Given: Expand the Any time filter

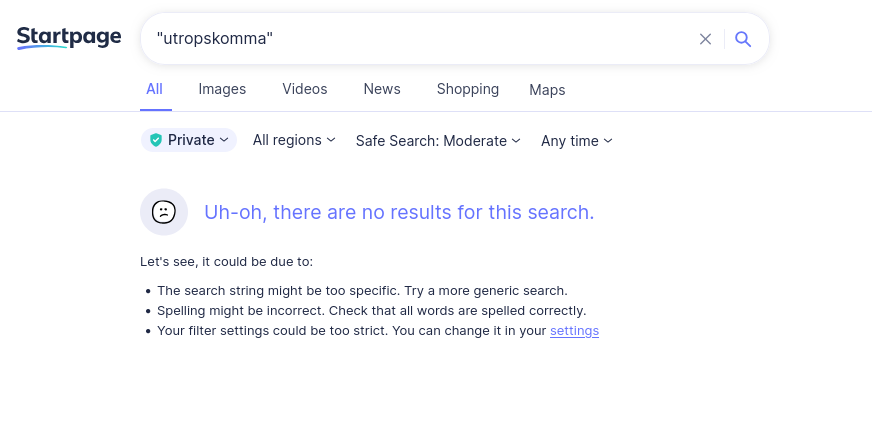Looking at the screenshot, I should (x=576, y=141).
